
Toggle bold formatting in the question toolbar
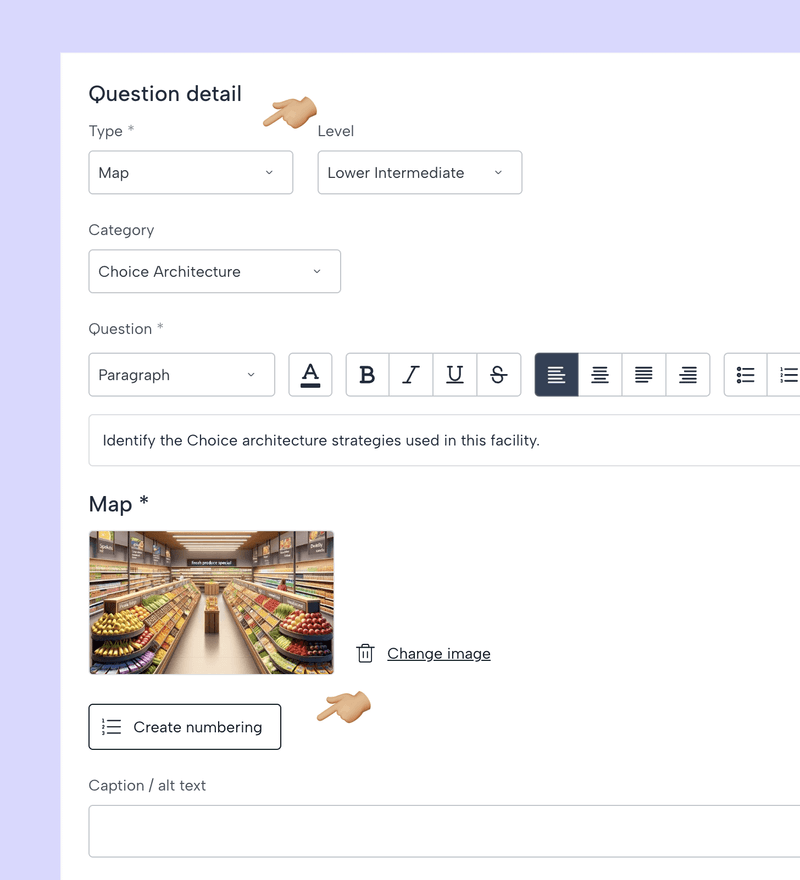367,375
